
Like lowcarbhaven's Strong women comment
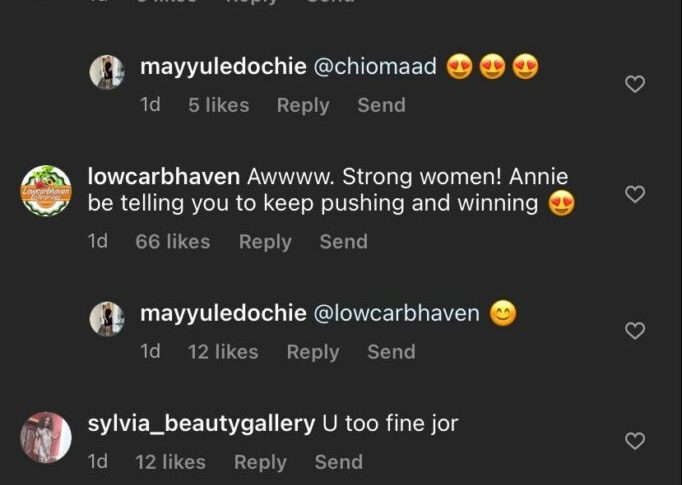[x=635, y=194]
